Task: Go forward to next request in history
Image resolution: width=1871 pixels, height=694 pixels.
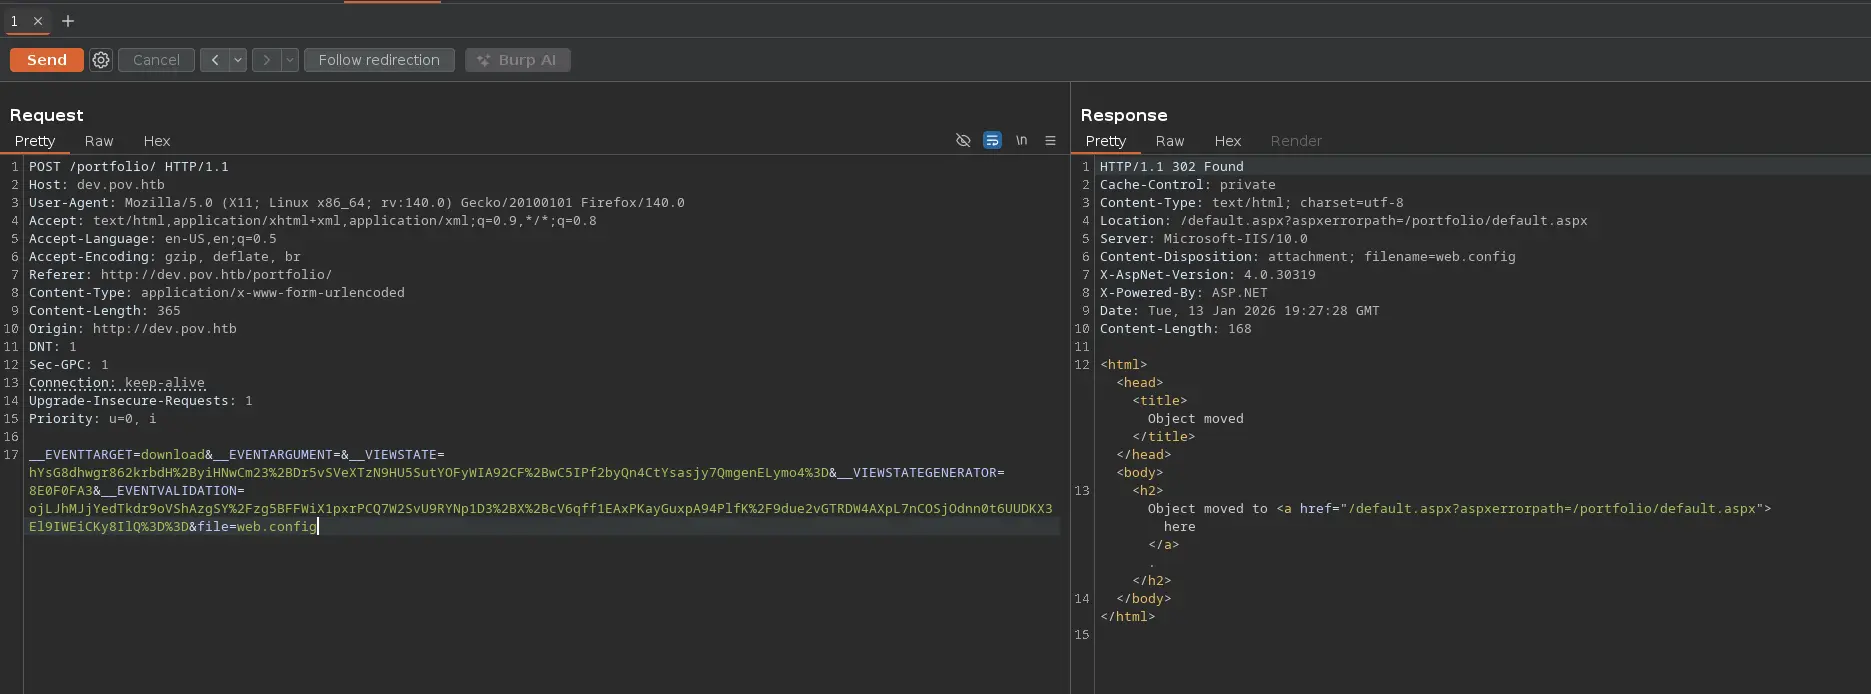Action: click(x=266, y=60)
